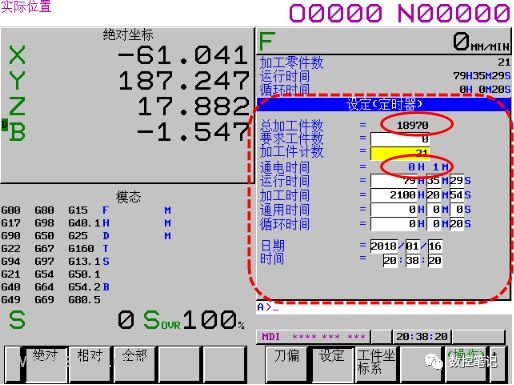This screenshot has width=514, height=385.
Task: Click the month 01 date field
Action: (x=412, y=246)
